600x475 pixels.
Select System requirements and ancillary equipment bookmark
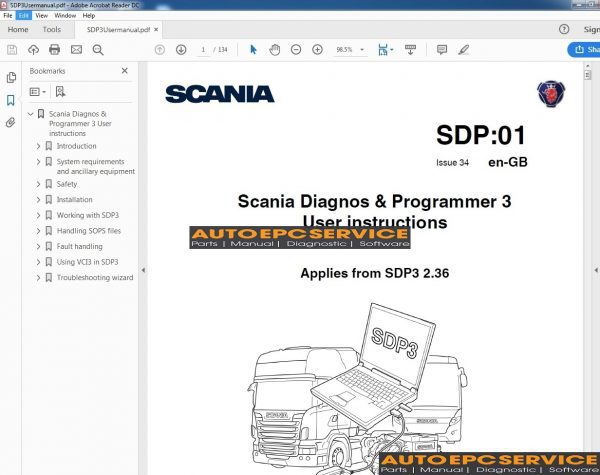(96, 166)
